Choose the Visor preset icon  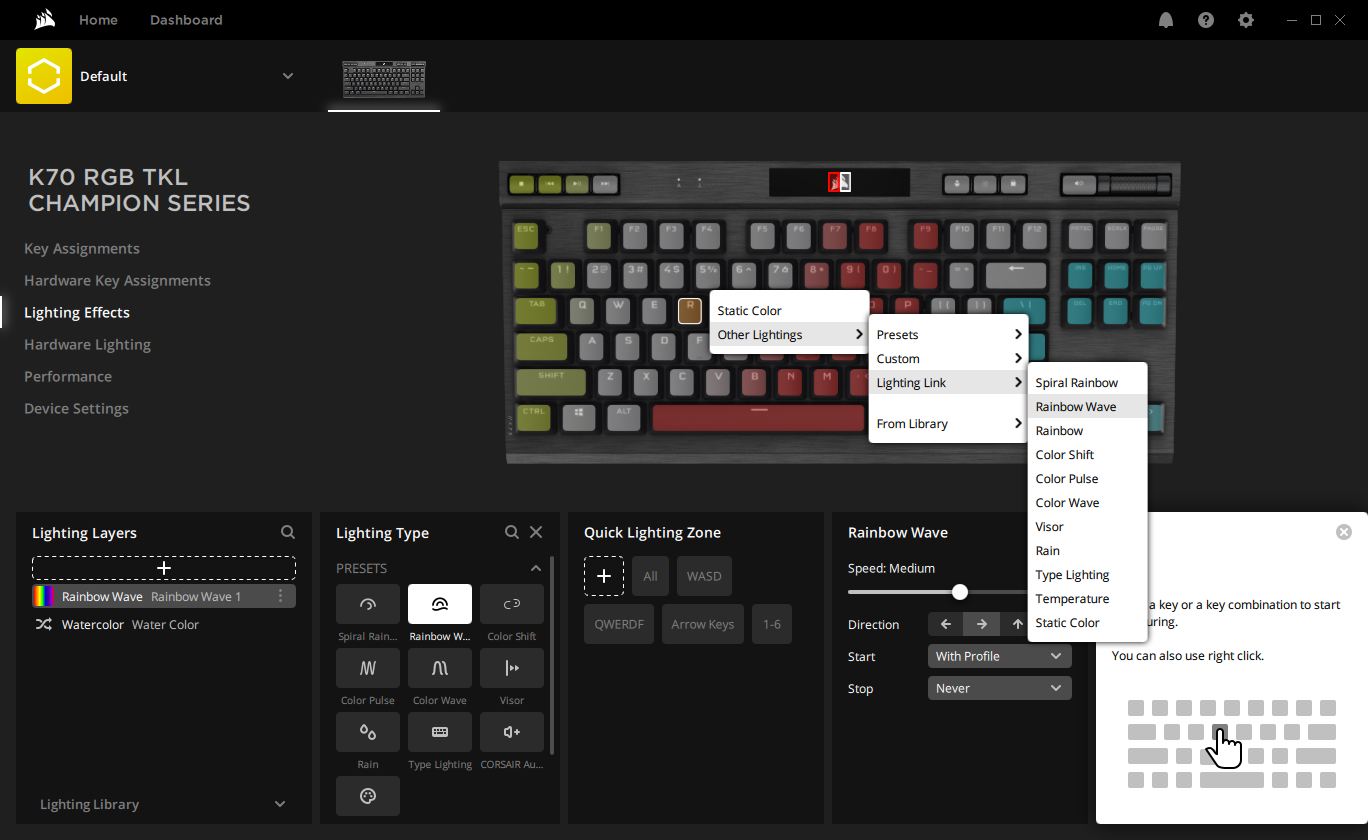point(512,668)
